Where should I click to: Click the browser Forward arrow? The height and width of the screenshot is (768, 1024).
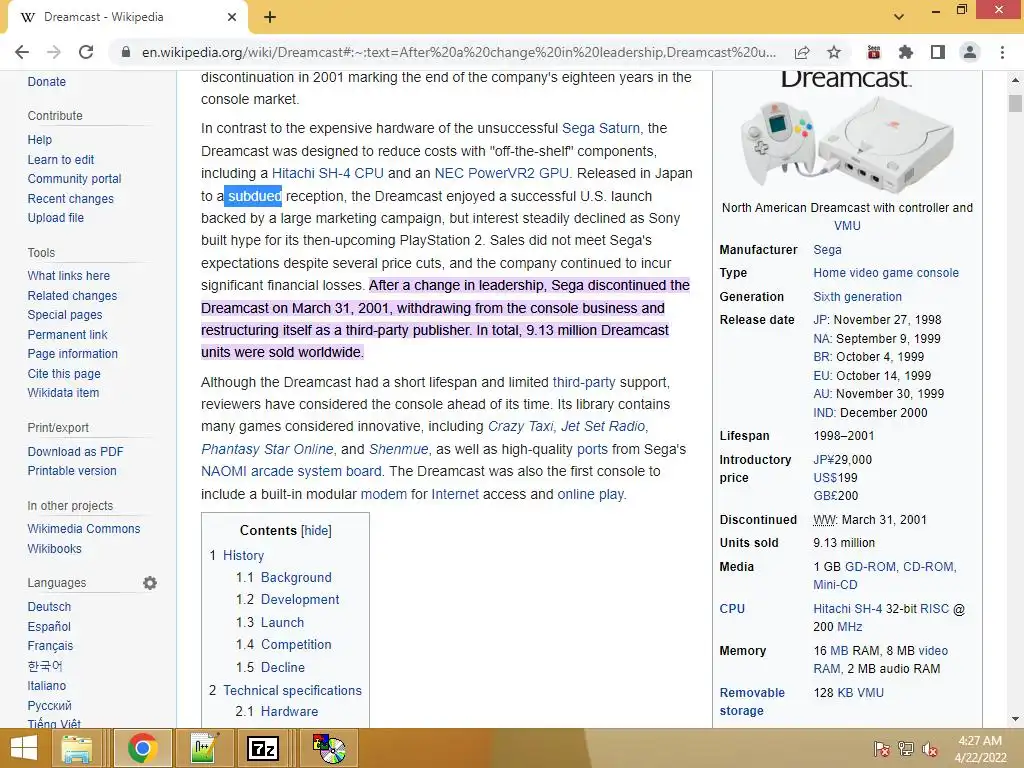pyautogui.click(x=54, y=52)
